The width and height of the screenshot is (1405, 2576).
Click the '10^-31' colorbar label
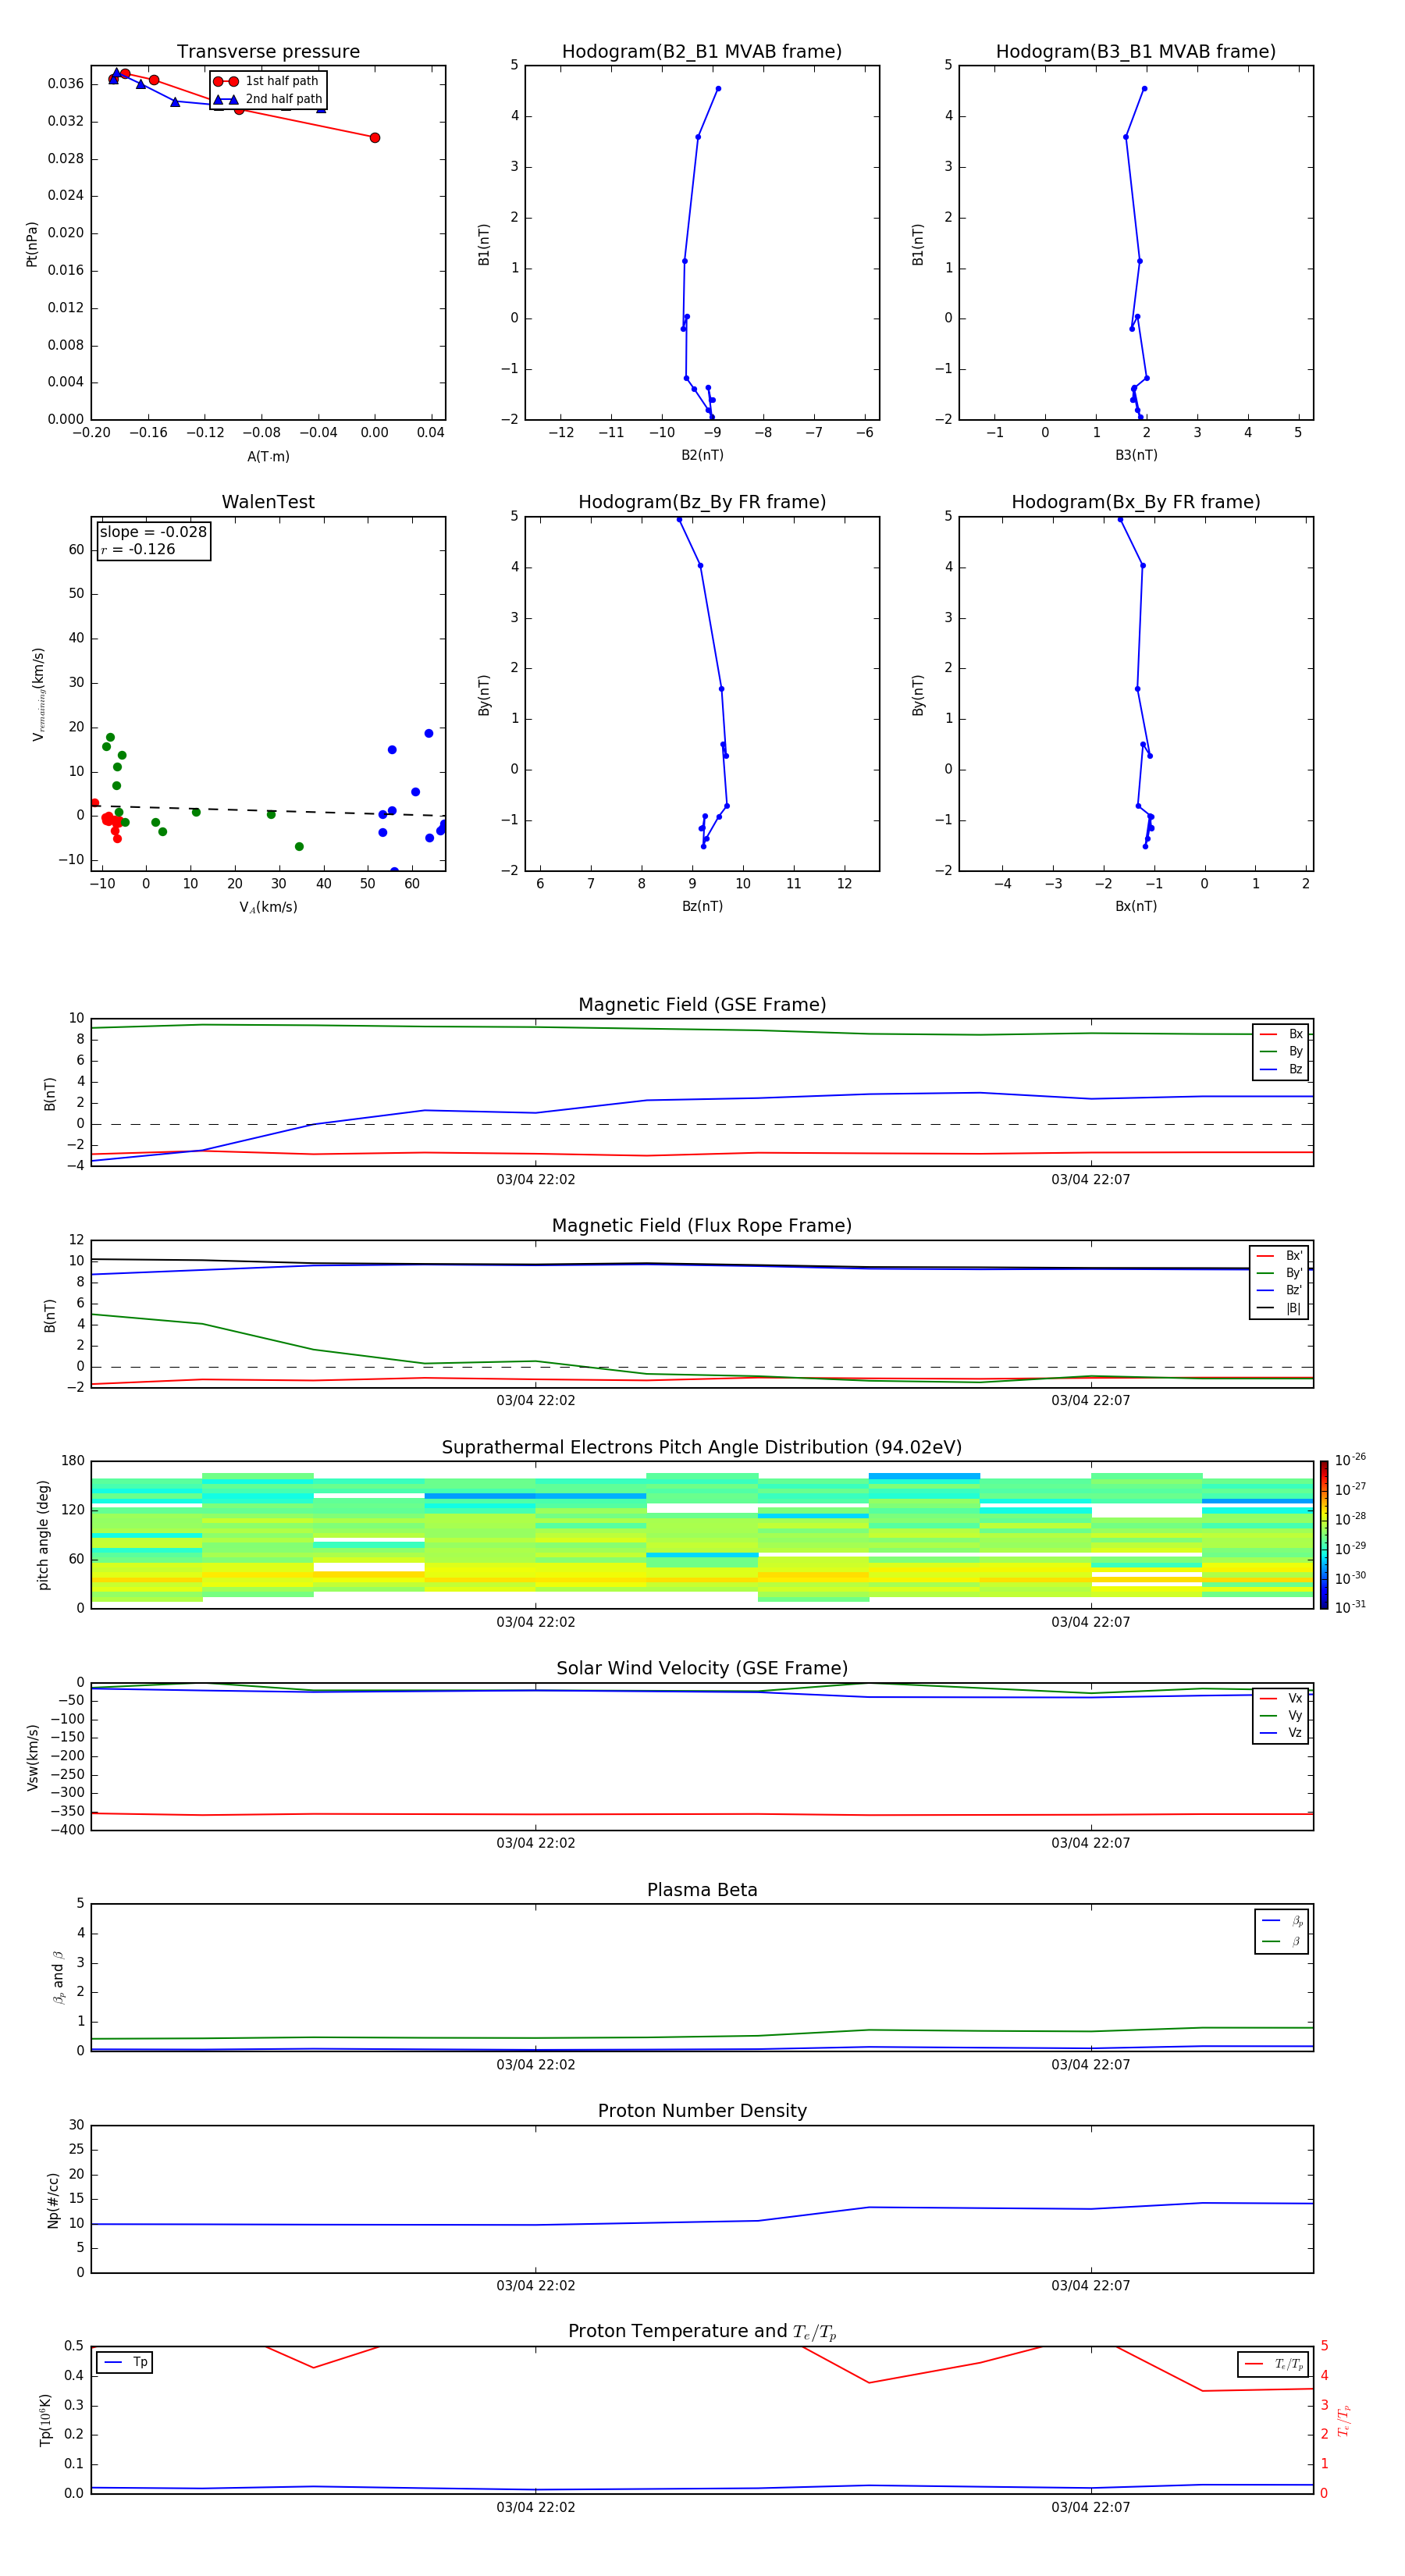(1349, 1607)
